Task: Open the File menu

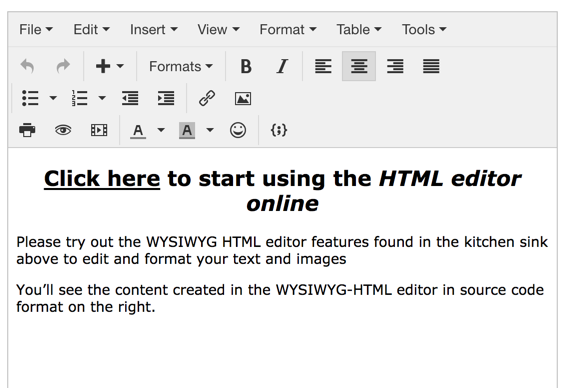Action: click(x=36, y=30)
